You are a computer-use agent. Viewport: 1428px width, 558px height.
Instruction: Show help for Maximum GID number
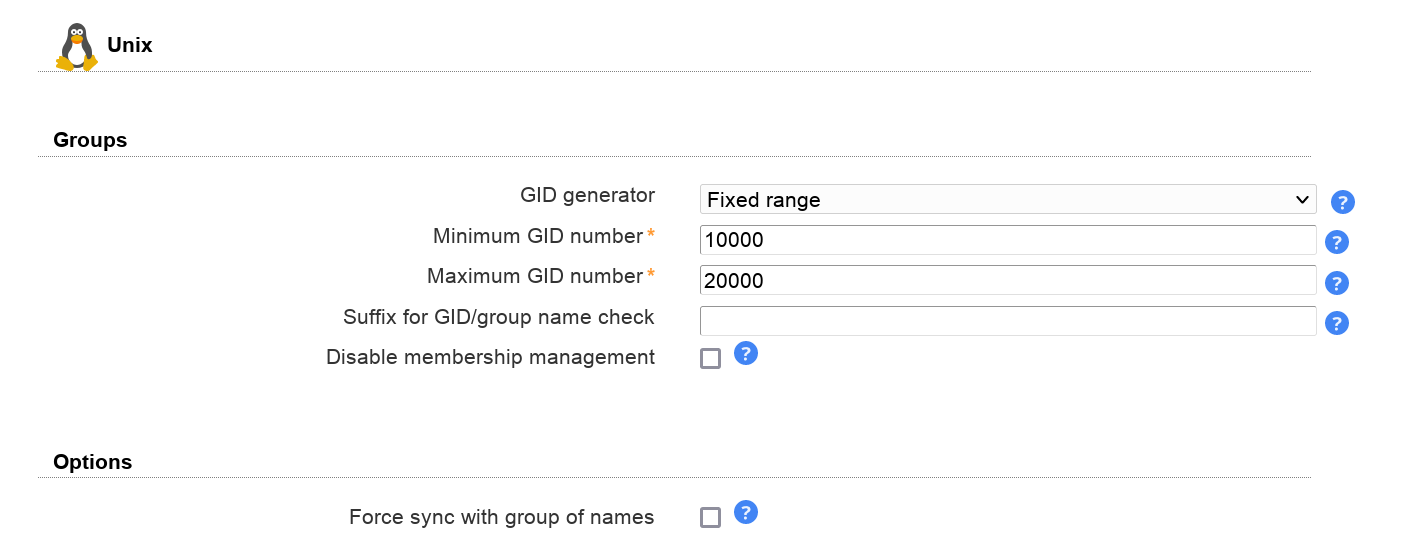click(1336, 283)
